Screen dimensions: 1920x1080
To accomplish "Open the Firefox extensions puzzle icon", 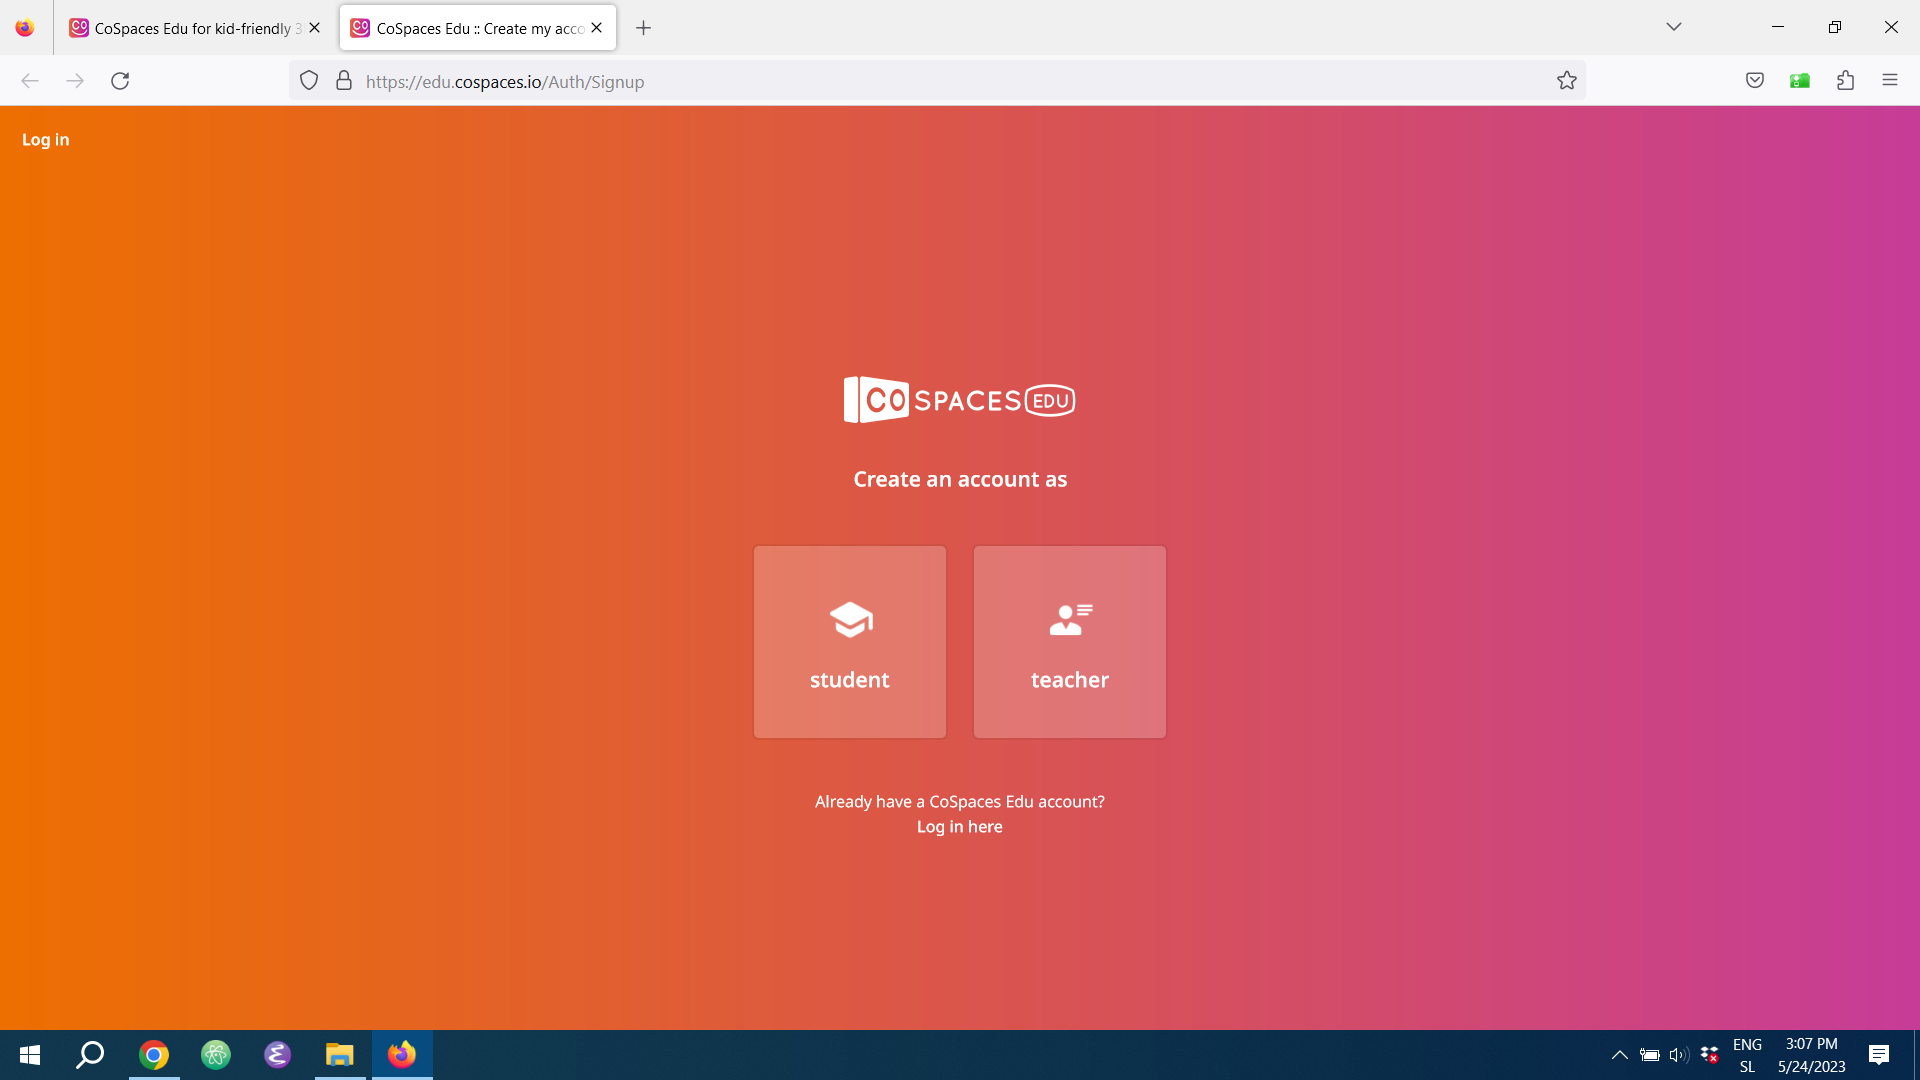I will coord(1845,81).
